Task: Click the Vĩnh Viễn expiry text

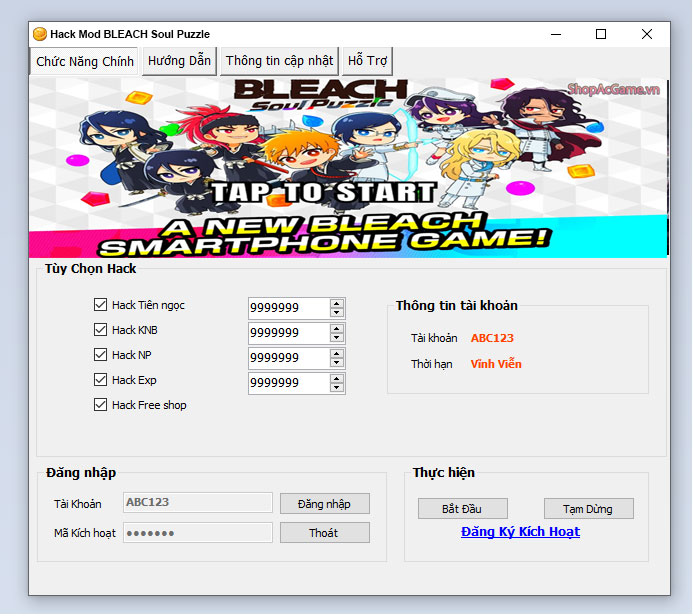Action: pyautogui.click(x=496, y=364)
